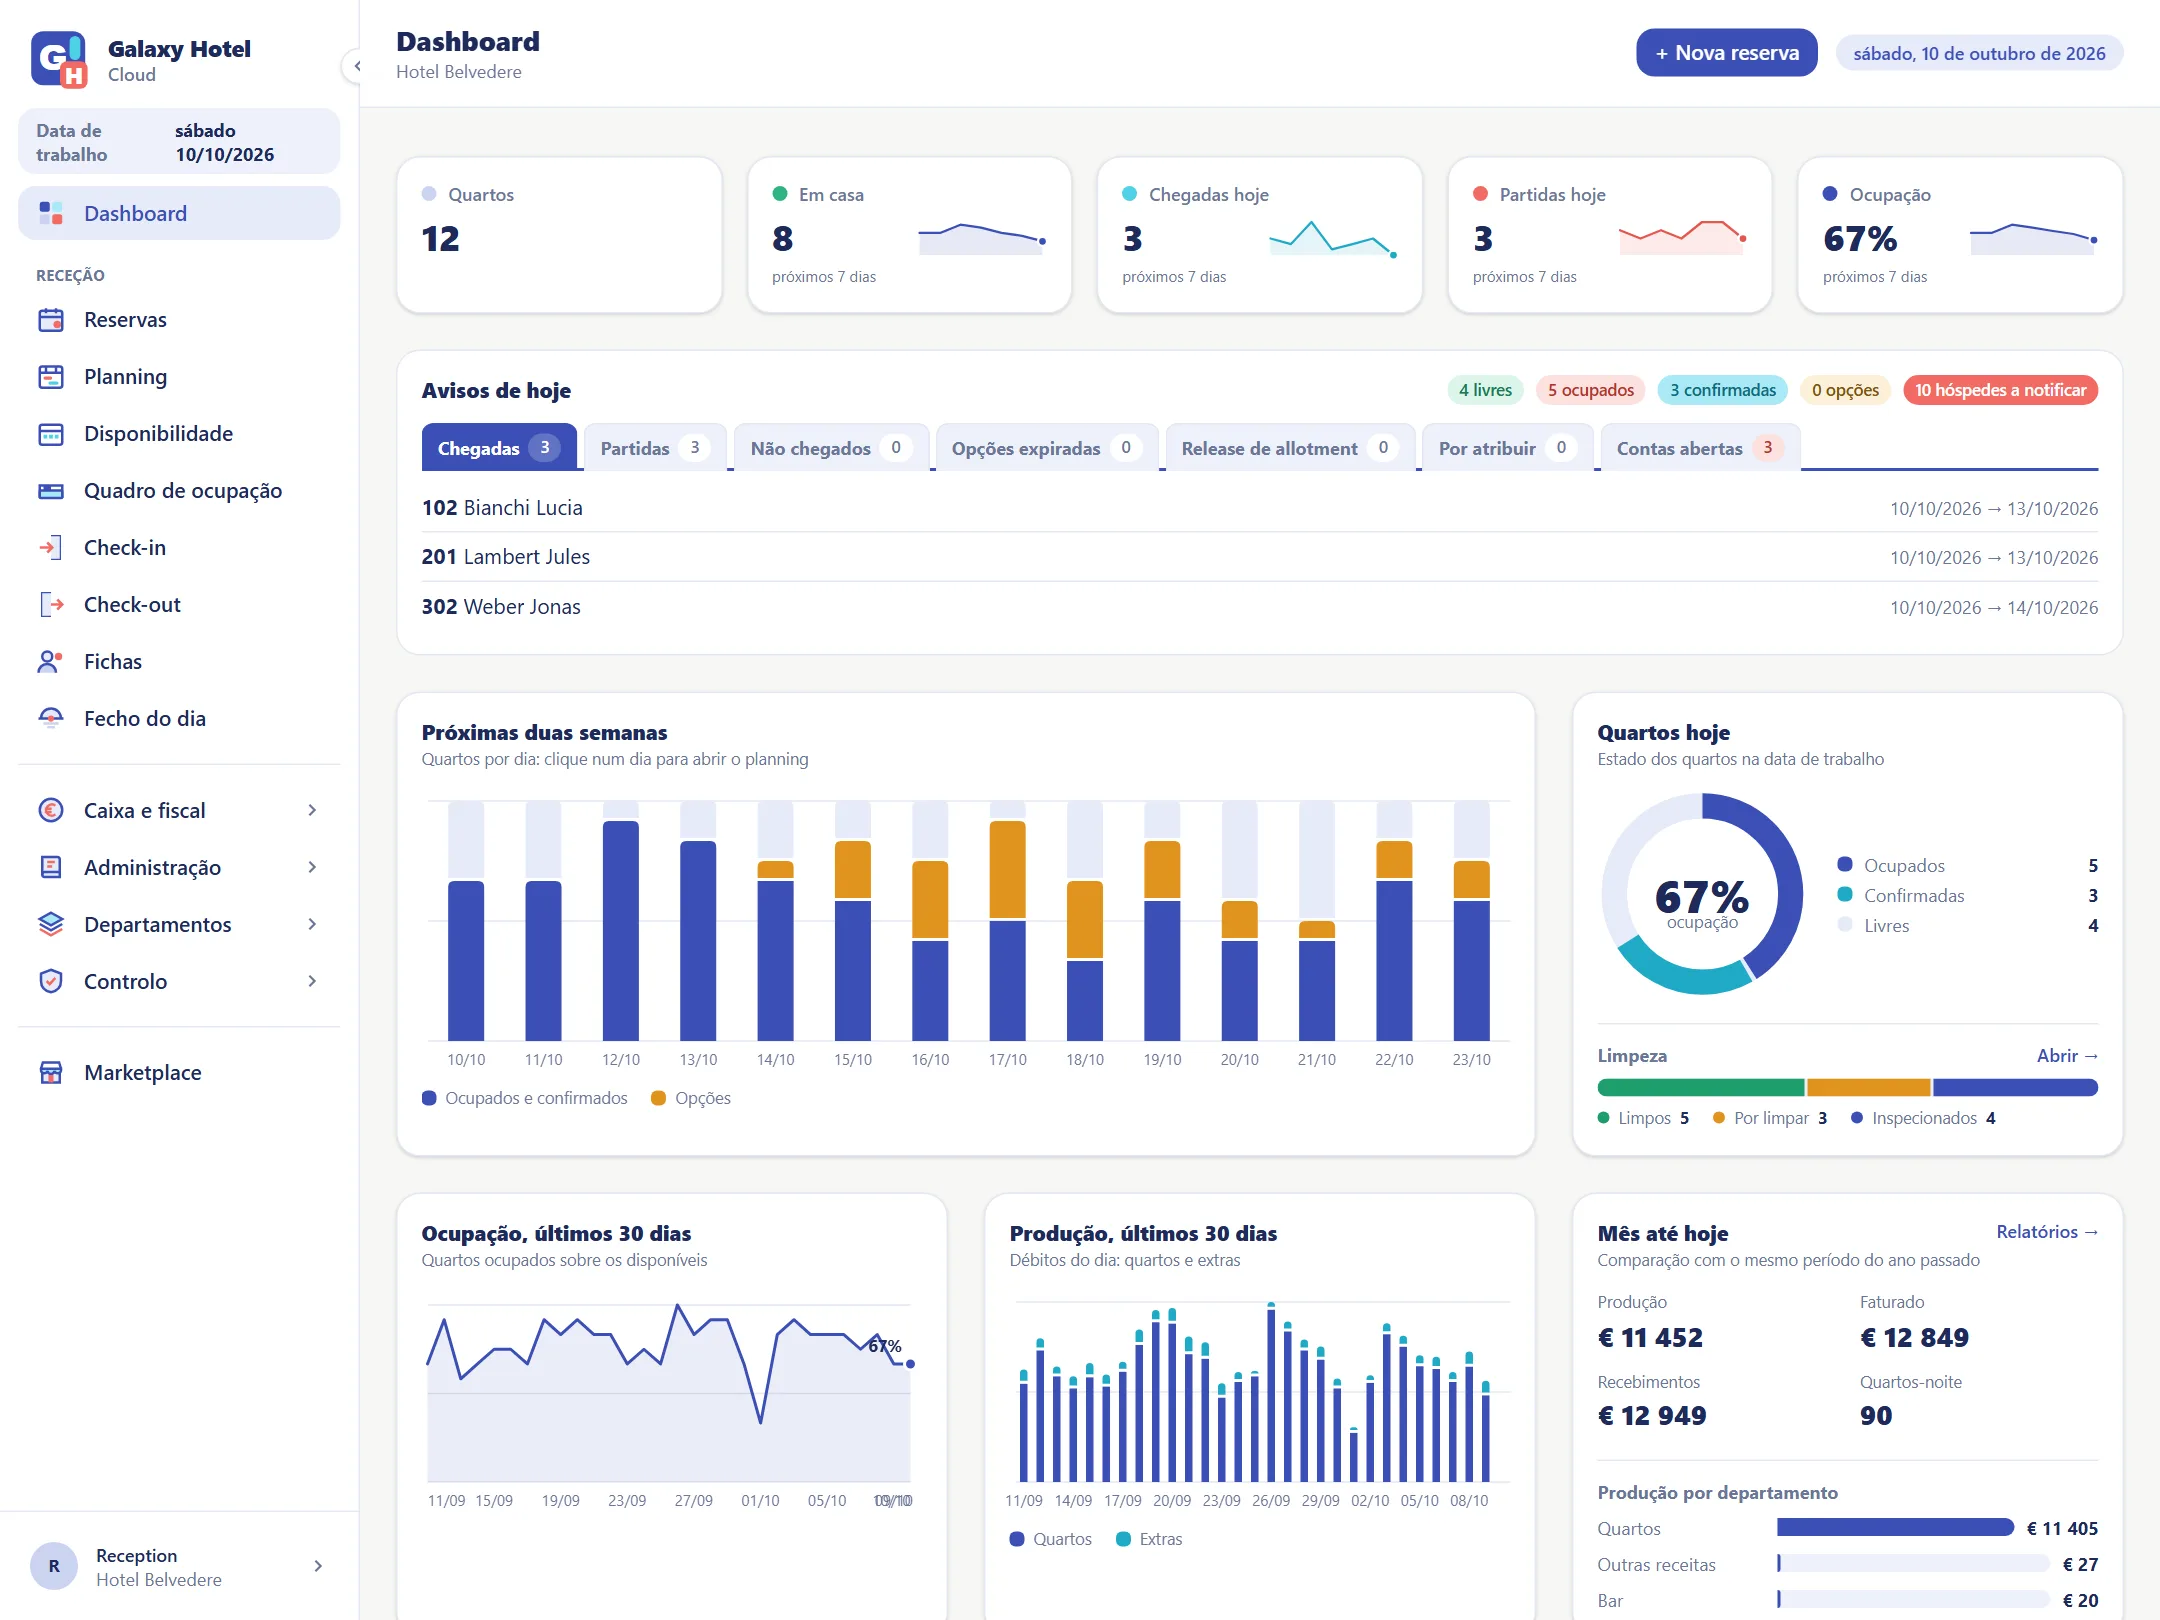
Task: Open arrival row 302 Weber Jonas
Action: tap(1259, 607)
